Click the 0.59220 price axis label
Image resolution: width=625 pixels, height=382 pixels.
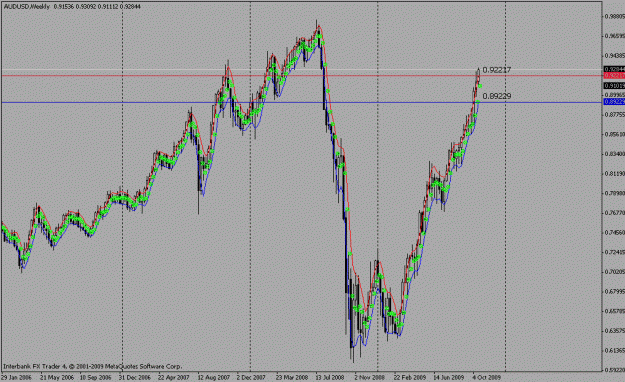(x=615, y=370)
